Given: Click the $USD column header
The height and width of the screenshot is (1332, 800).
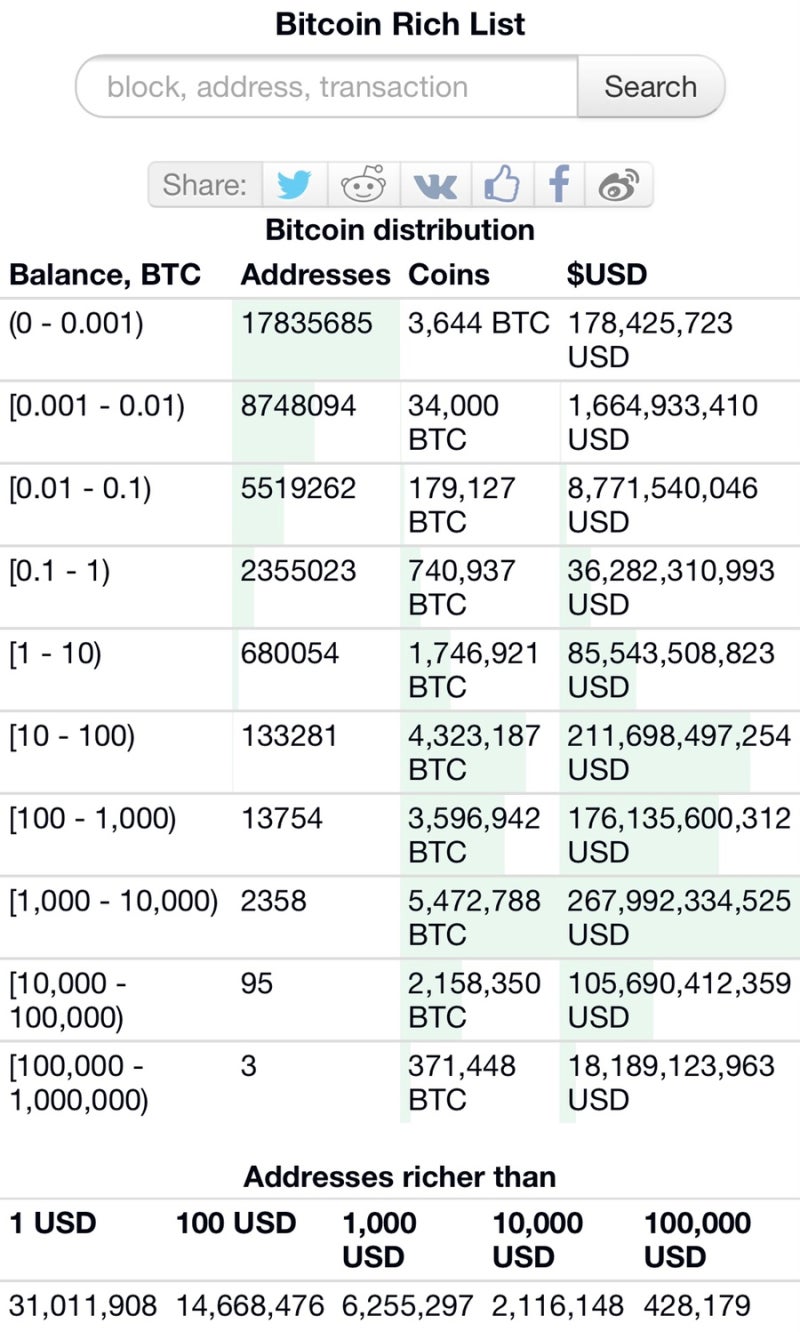Looking at the screenshot, I should 607,274.
